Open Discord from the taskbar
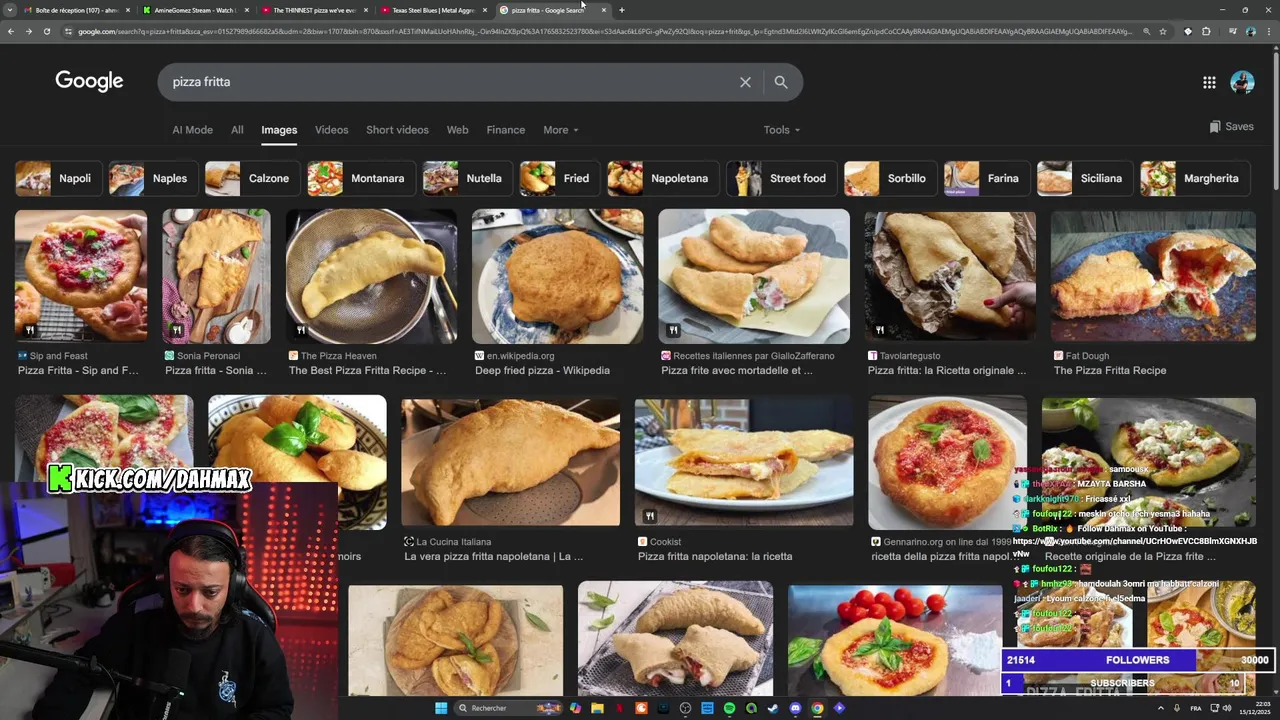1280x720 pixels. (x=795, y=708)
